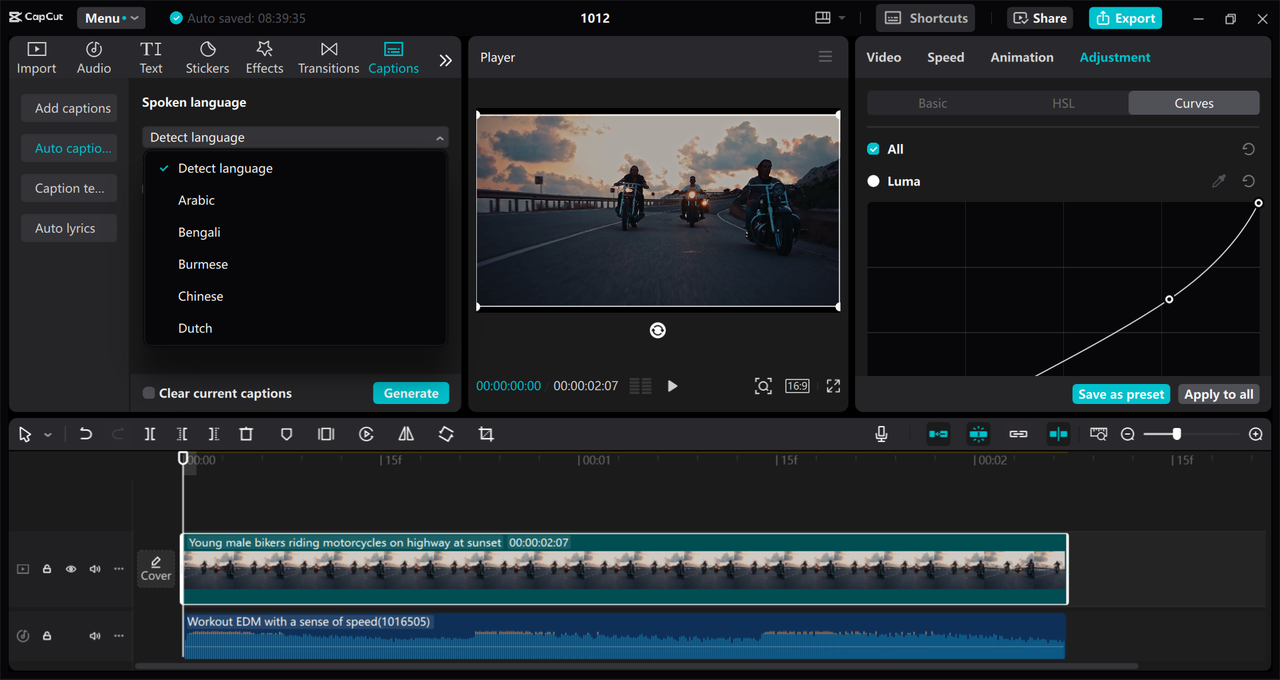The width and height of the screenshot is (1280, 680).
Task: Expand more tabs with double chevron
Action: click(x=445, y=60)
